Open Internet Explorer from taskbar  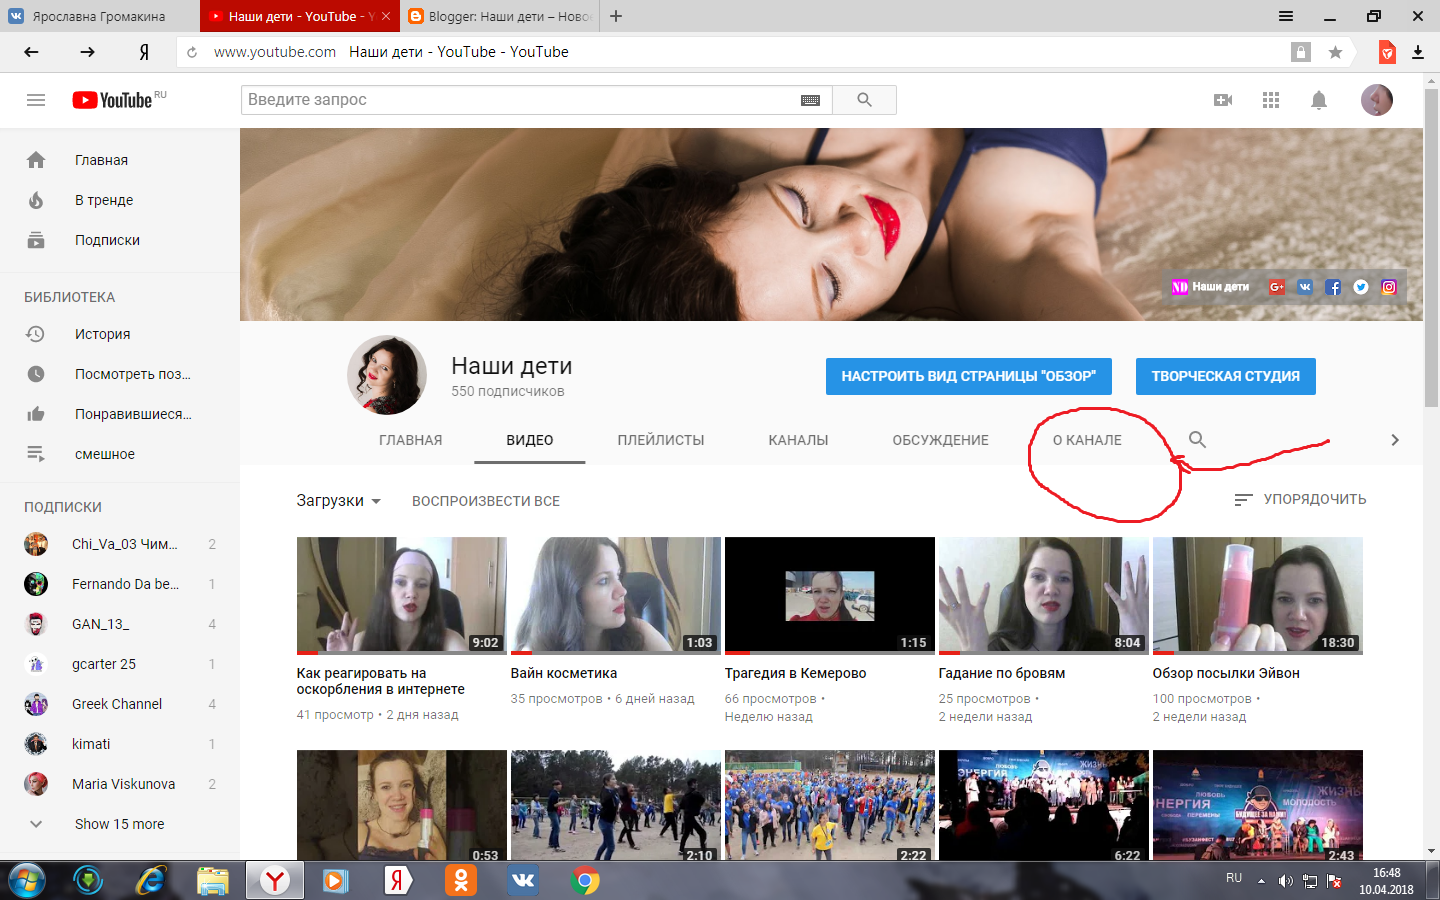[x=151, y=880]
